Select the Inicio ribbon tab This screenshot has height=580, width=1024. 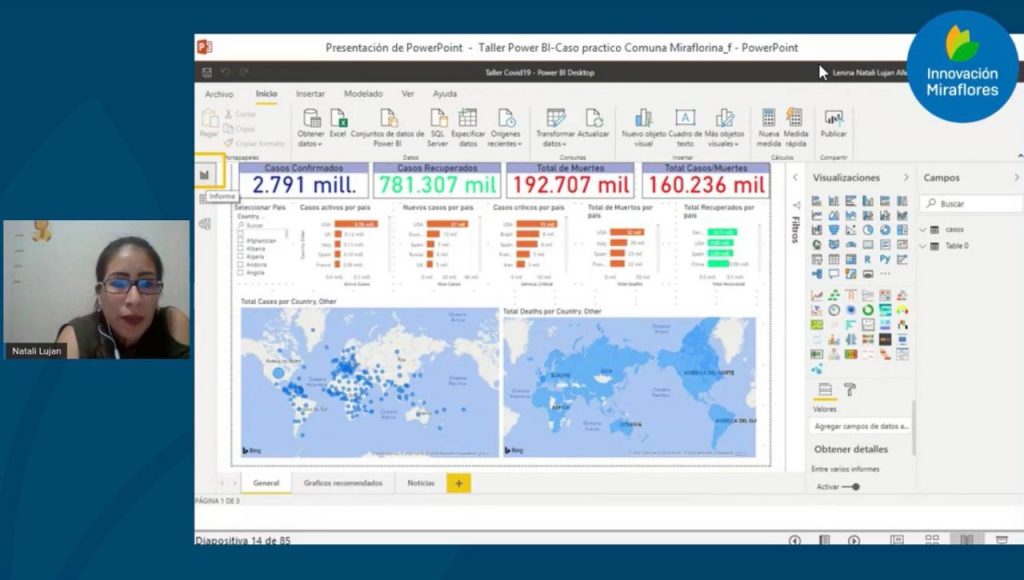coord(266,94)
